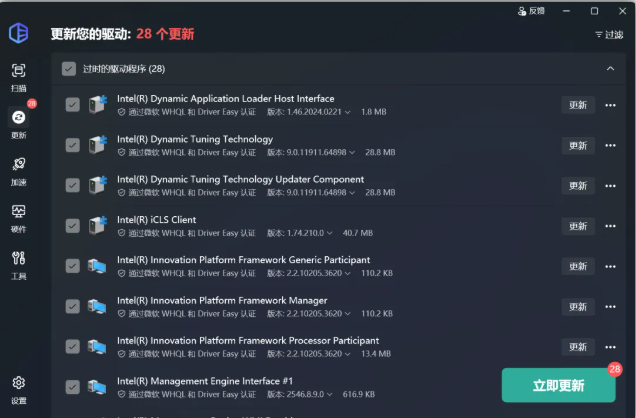Collapse the 过时的驱动程序 section chevron
The height and width of the screenshot is (418, 636).
click(x=610, y=69)
